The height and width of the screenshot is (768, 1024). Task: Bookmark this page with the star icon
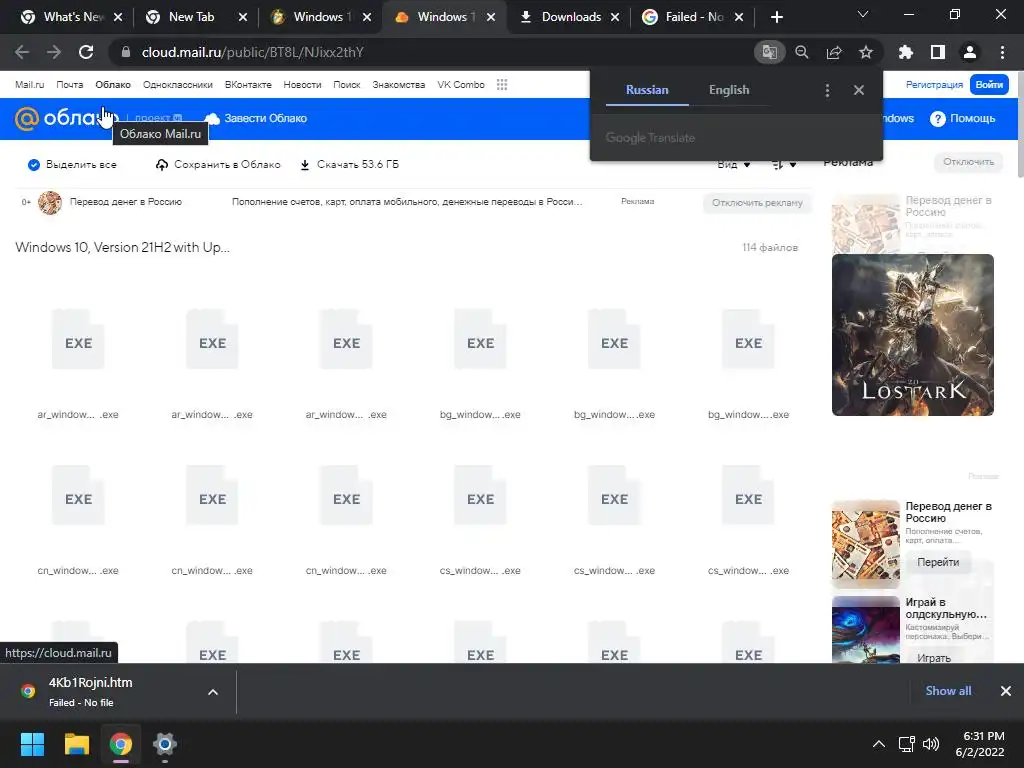point(866,52)
